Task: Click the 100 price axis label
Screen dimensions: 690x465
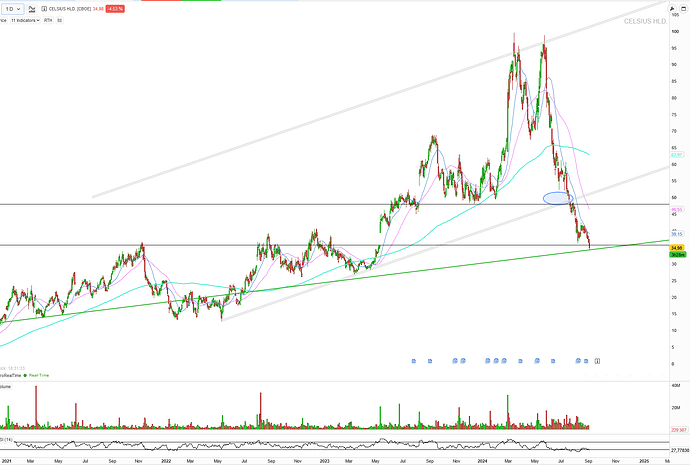Action: coord(675,32)
